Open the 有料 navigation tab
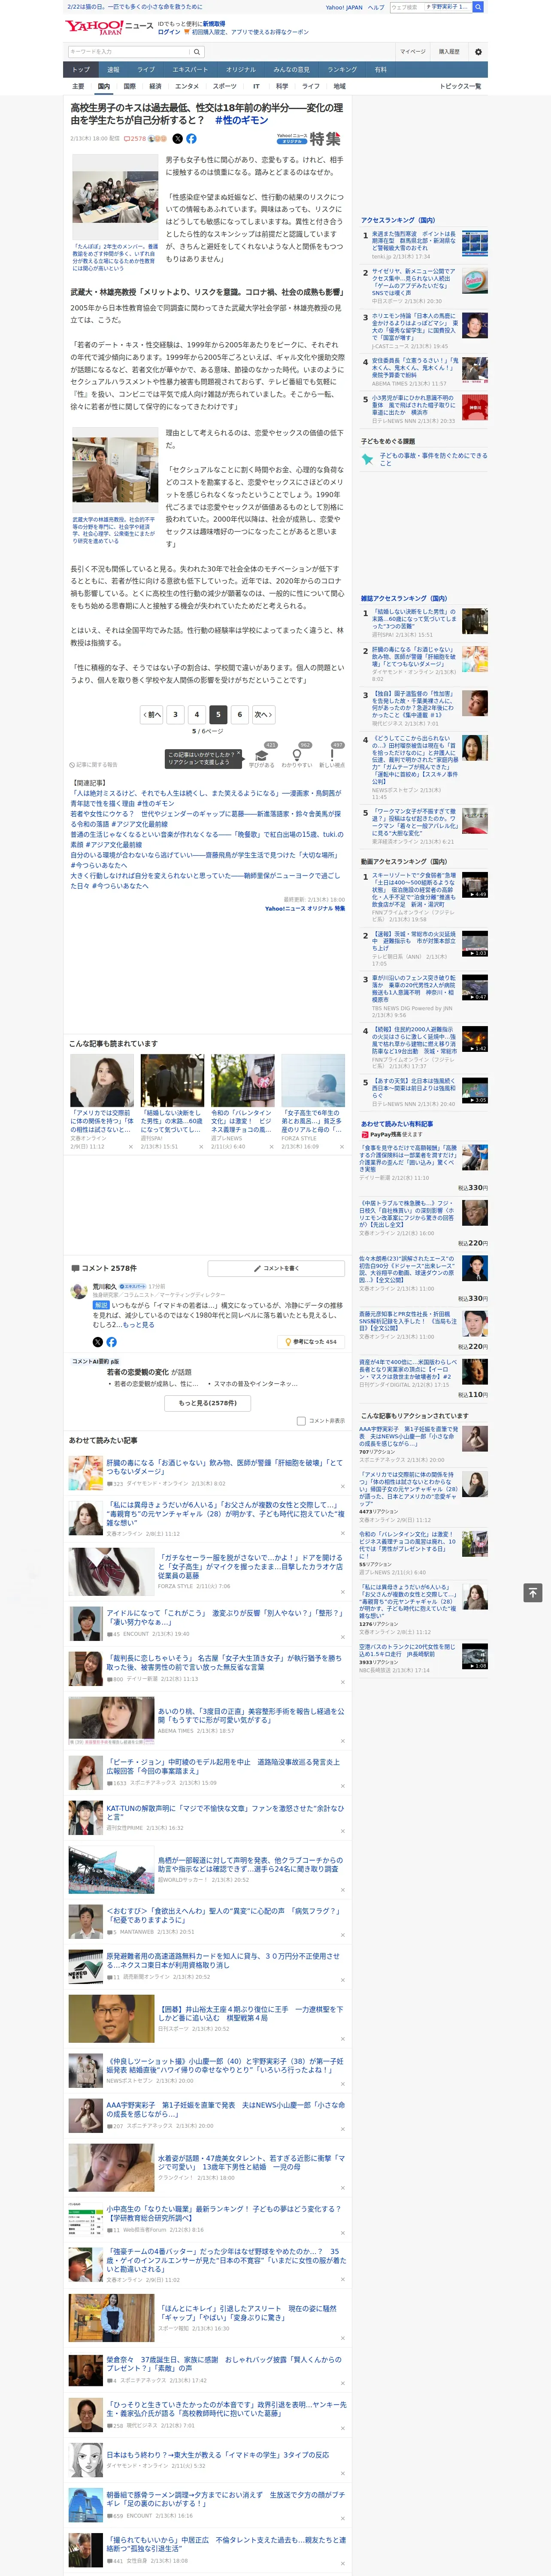Viewport: 551px width, 2576px height. [380, 70]
